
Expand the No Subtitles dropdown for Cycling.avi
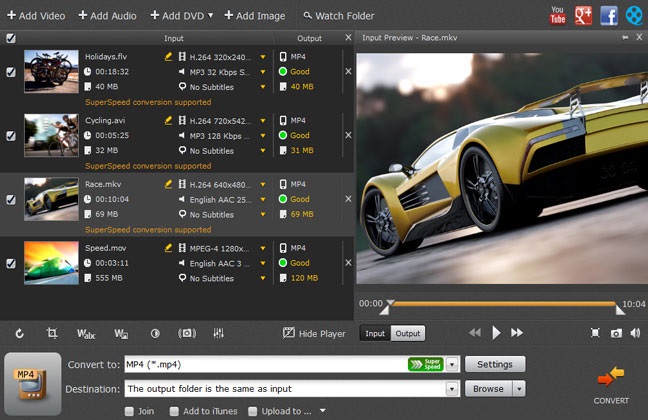263,150
